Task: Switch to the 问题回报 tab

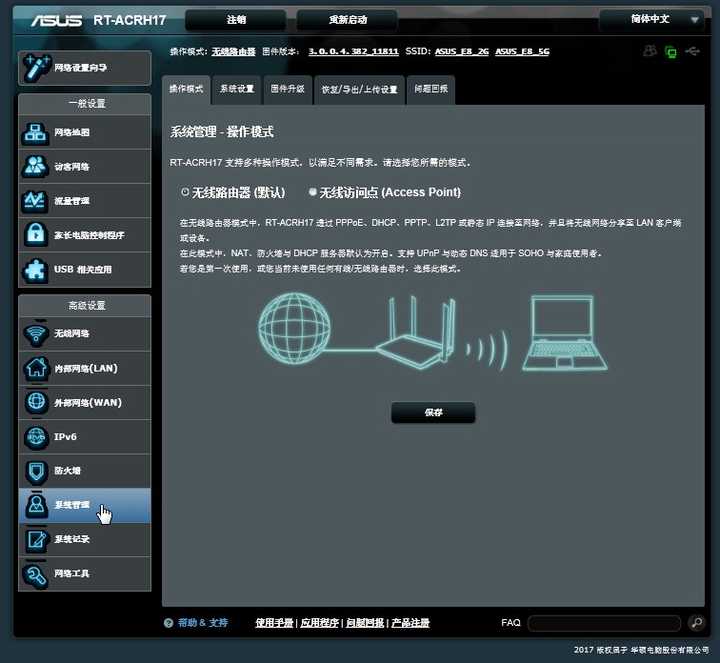Action: (x=431, y=89)
